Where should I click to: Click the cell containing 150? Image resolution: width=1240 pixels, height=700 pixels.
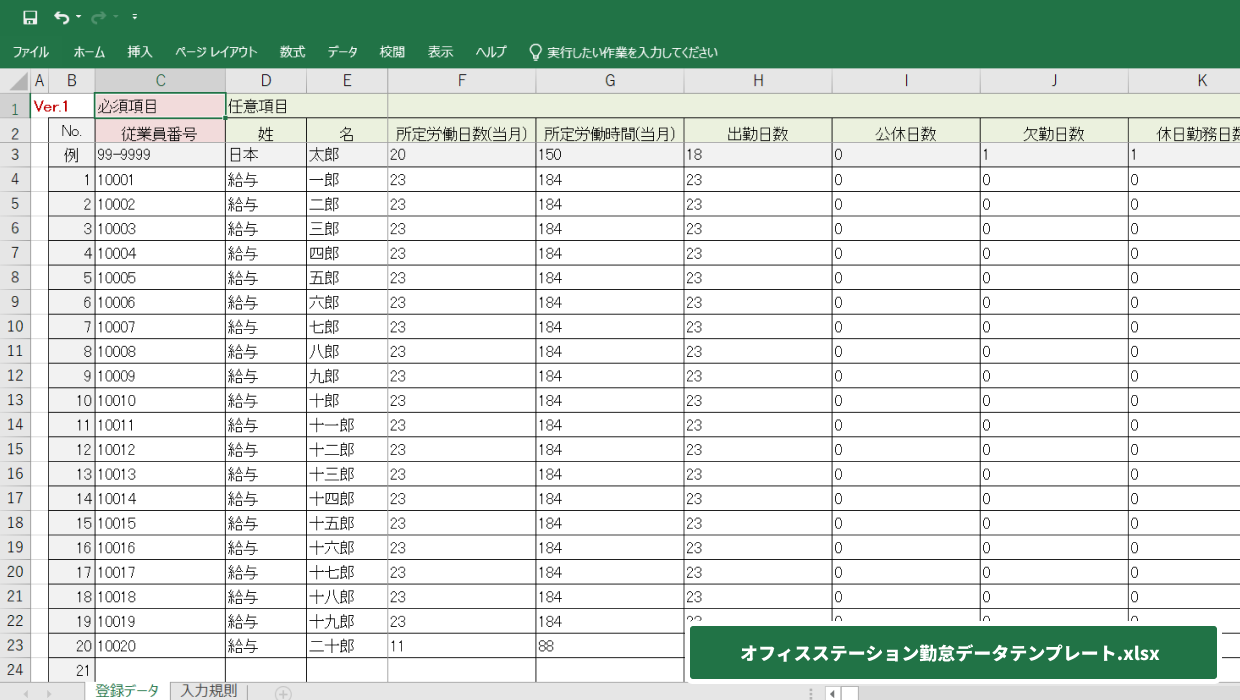(x=610, y=155)
